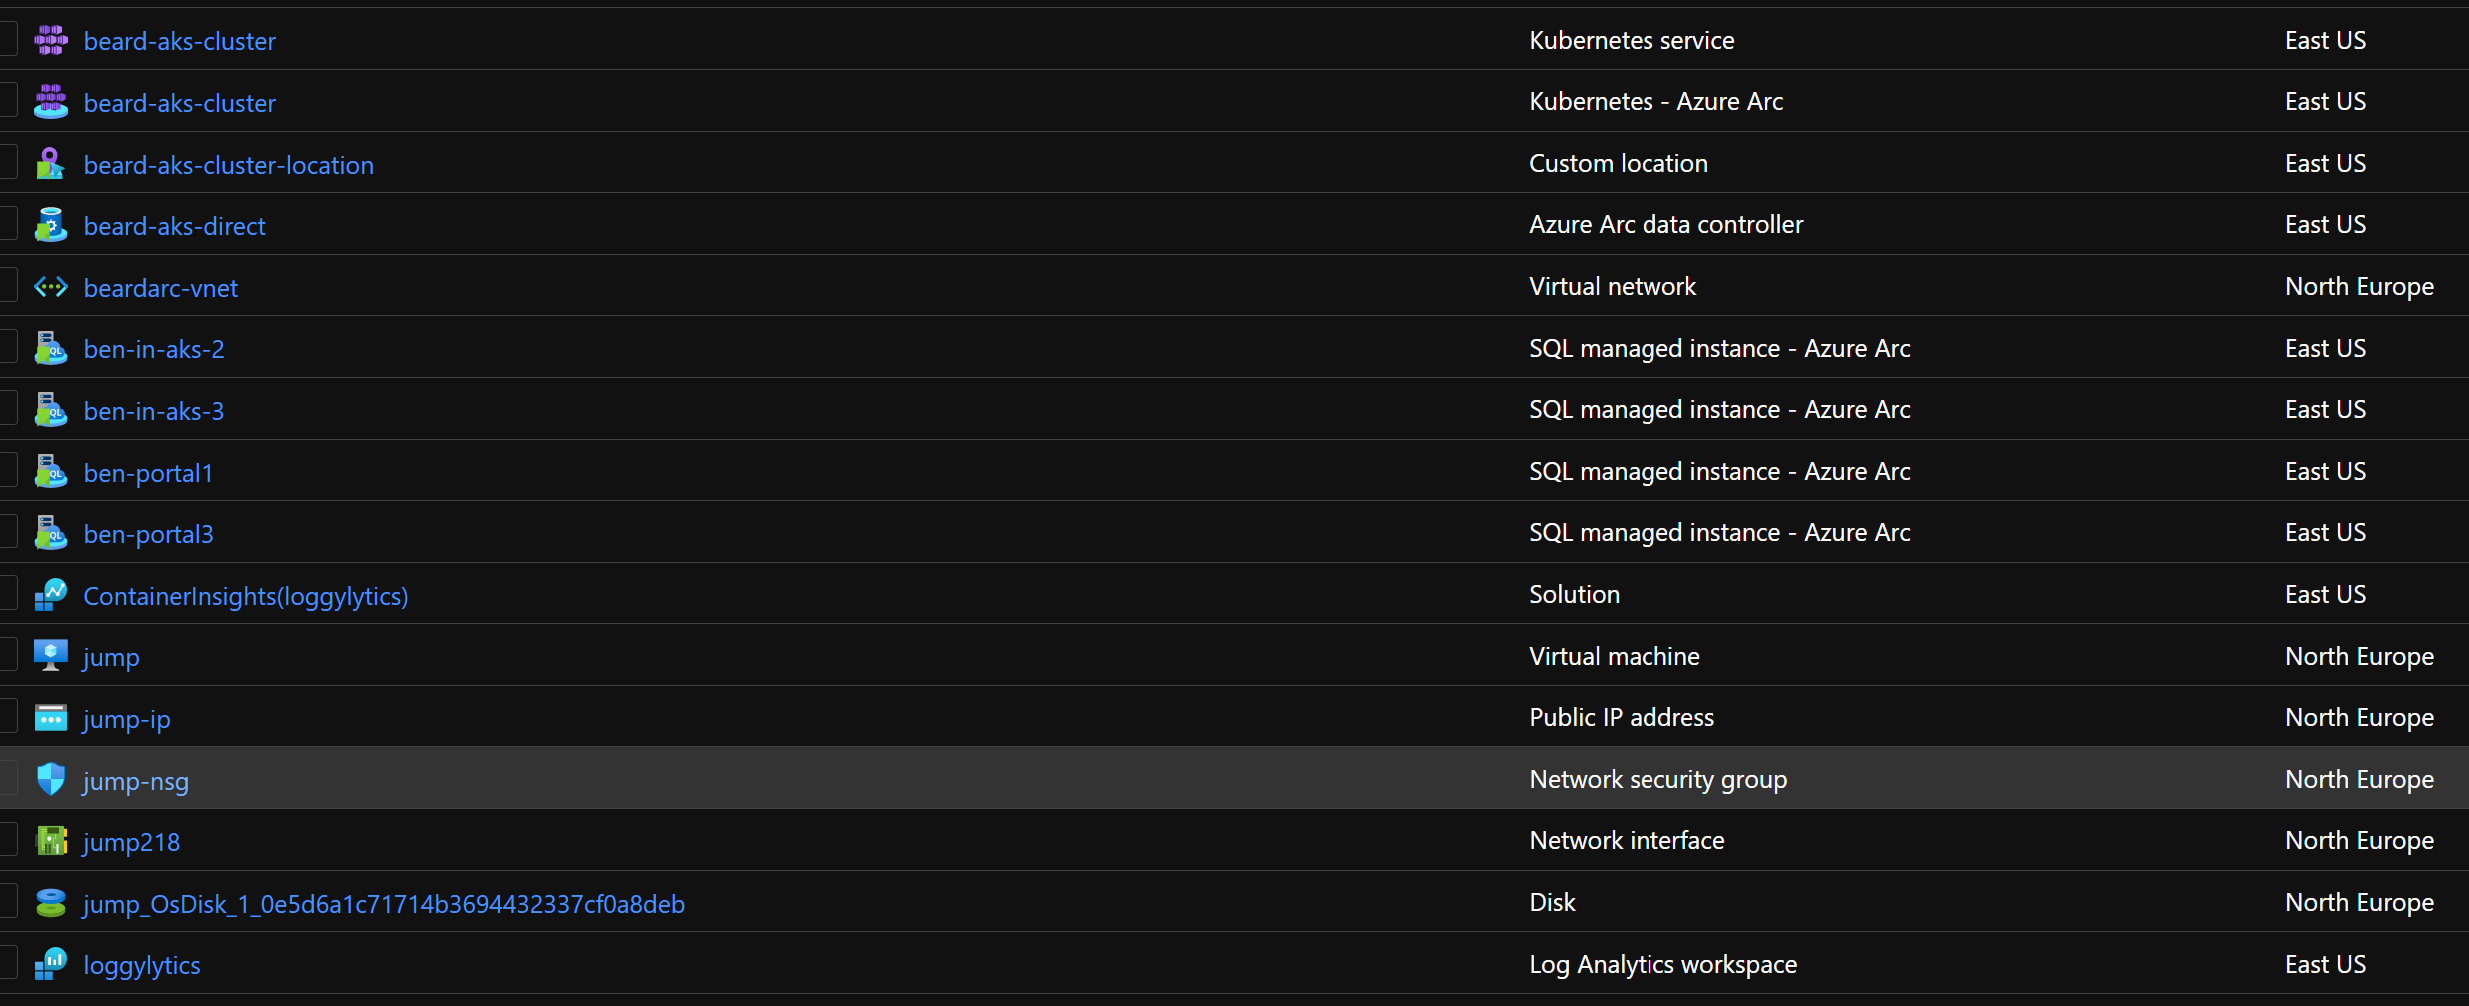Click the SQL managed instance icon beside ben-portal1
Viewport: 2469px width, 1006px height.
(51, 472)
